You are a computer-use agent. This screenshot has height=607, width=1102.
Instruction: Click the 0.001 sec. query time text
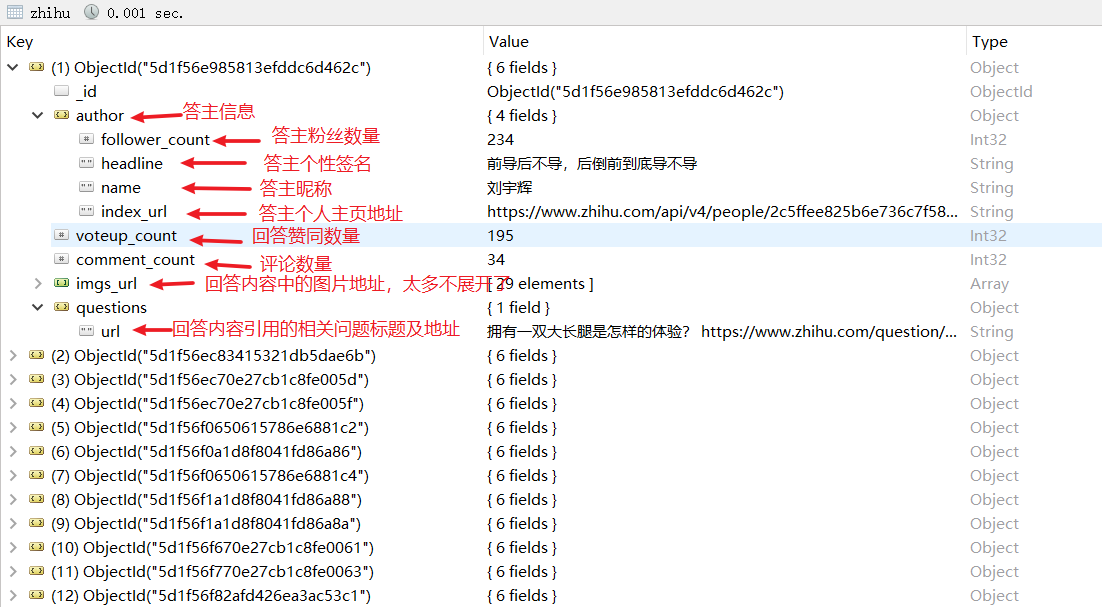point(145,13)
